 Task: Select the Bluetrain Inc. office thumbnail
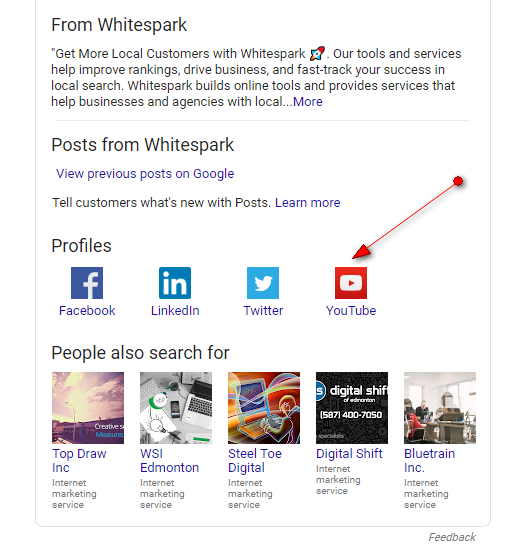pyautogui.click(x=440, y=408)
